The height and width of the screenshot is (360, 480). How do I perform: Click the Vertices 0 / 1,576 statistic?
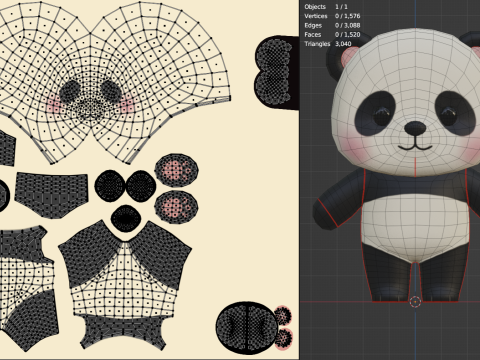332,16
